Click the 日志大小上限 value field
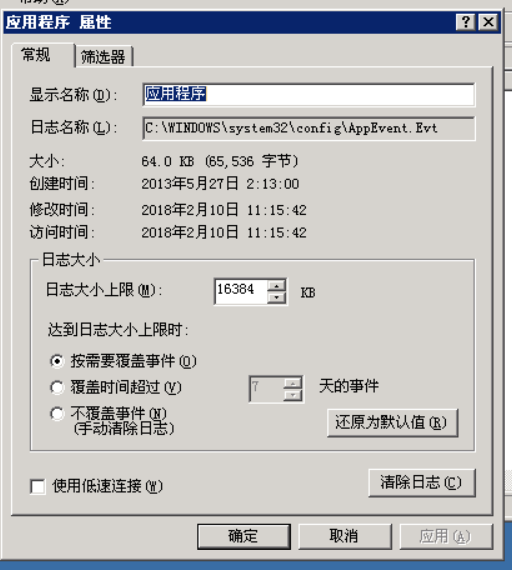Viewport: 512px width, 570px height. 241,292
